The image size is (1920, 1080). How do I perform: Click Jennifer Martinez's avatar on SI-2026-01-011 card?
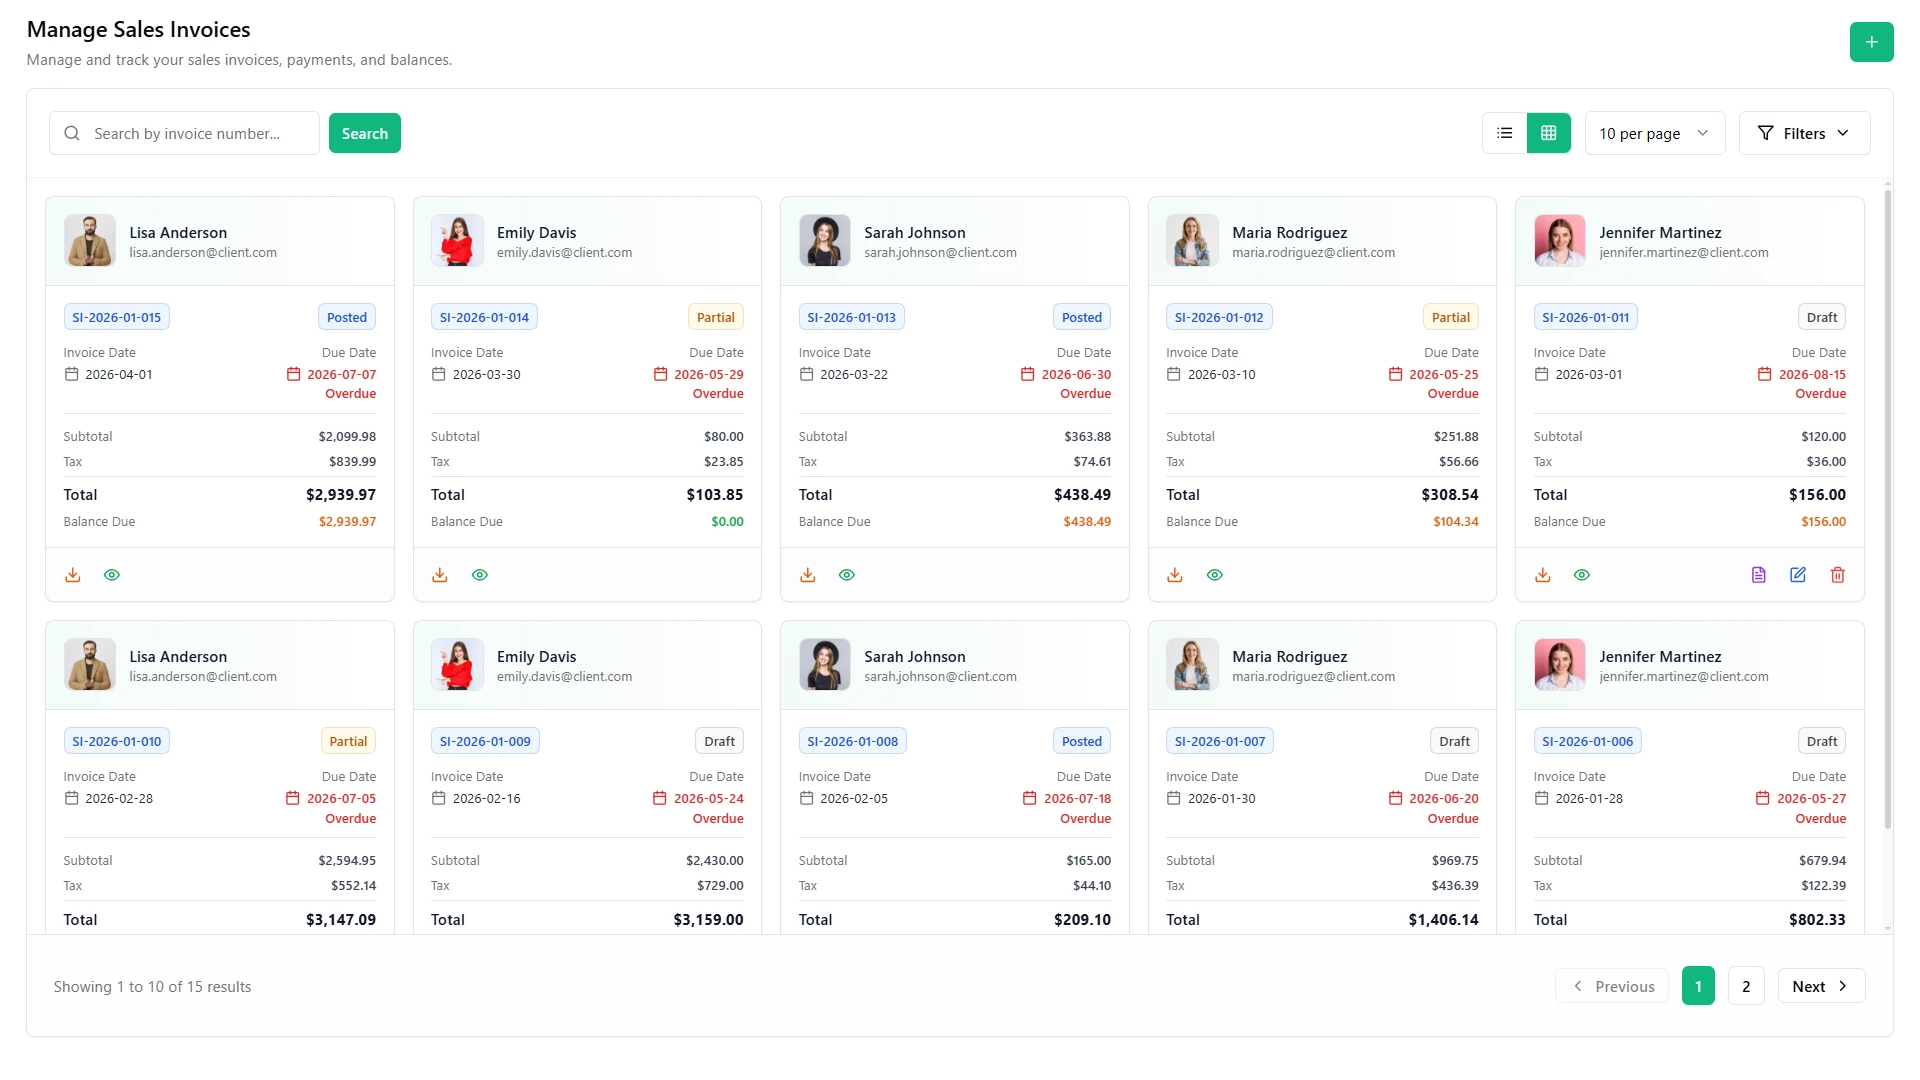pyautogui.click(x=1560, y=241)
